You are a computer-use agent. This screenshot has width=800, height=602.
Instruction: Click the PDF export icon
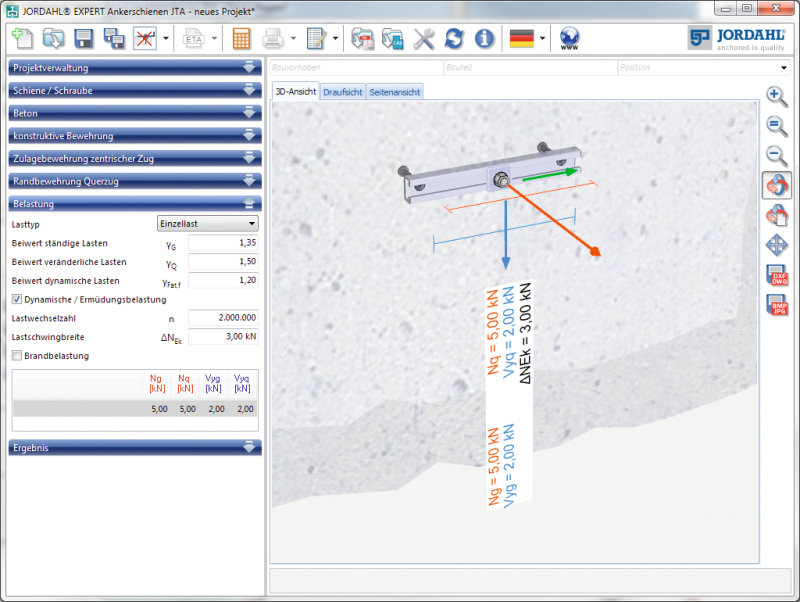click(x=363, y=38)
